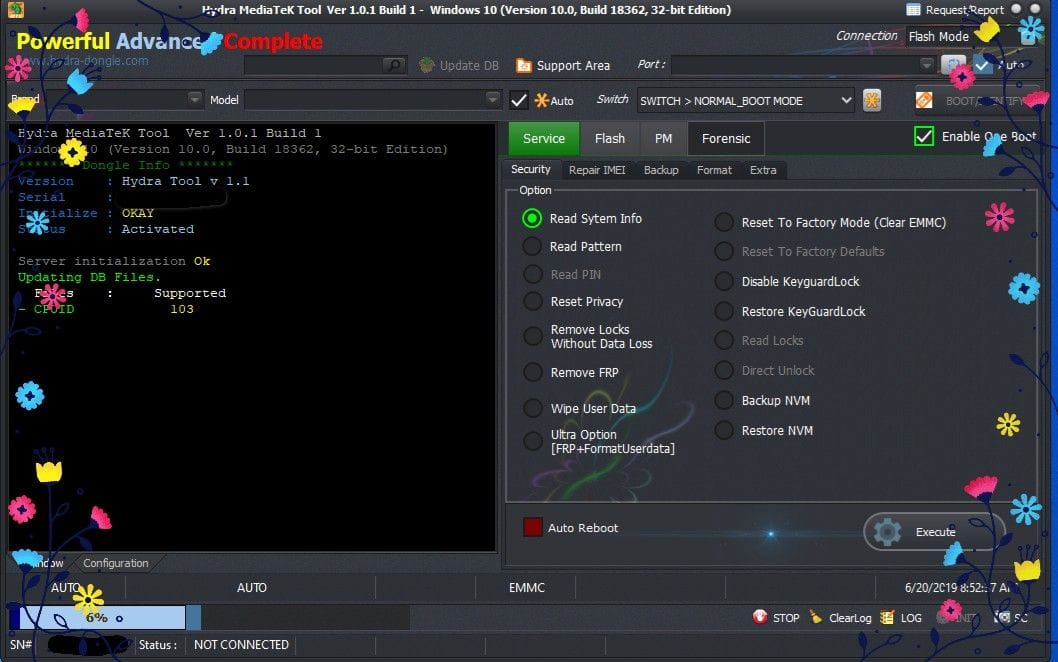
Task: Click the star button next to Switch dropdown
Action: (x=872, y=101)
